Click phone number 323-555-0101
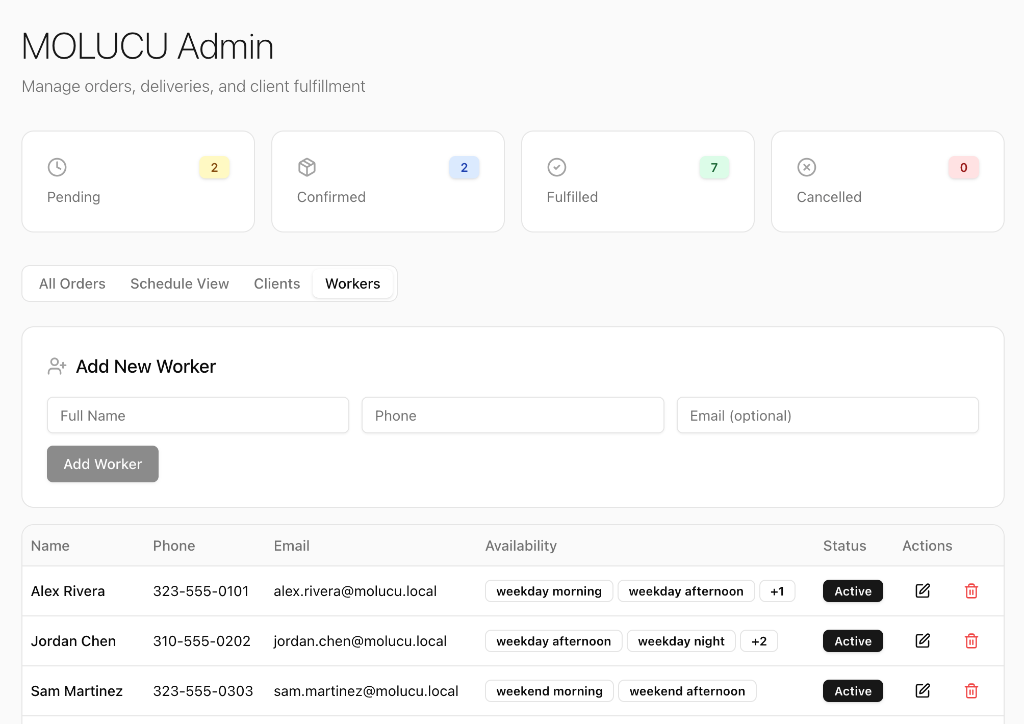Viewport: 1024px width, 724px height. click(x=200, y=591)
